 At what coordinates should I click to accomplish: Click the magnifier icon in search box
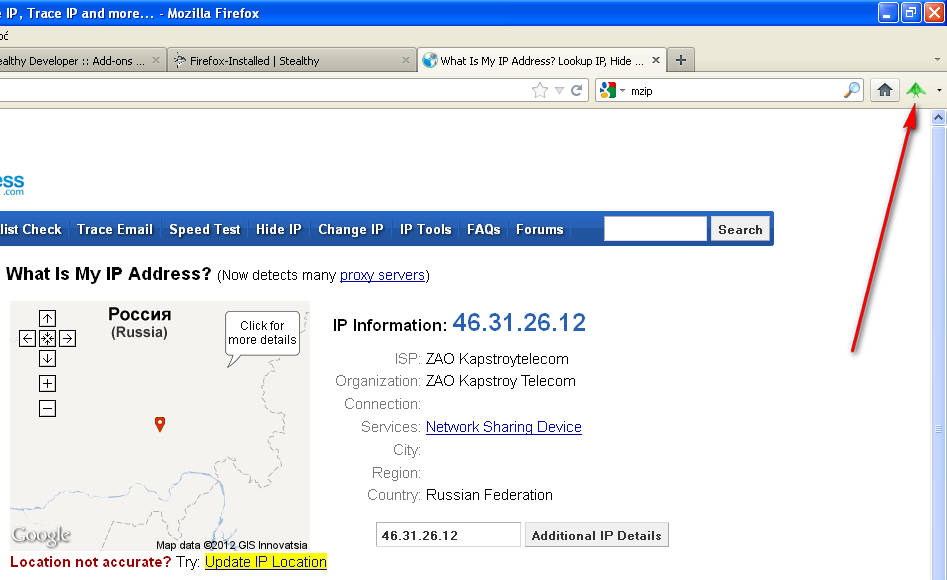pyautogui.click(x=852, y=91)
